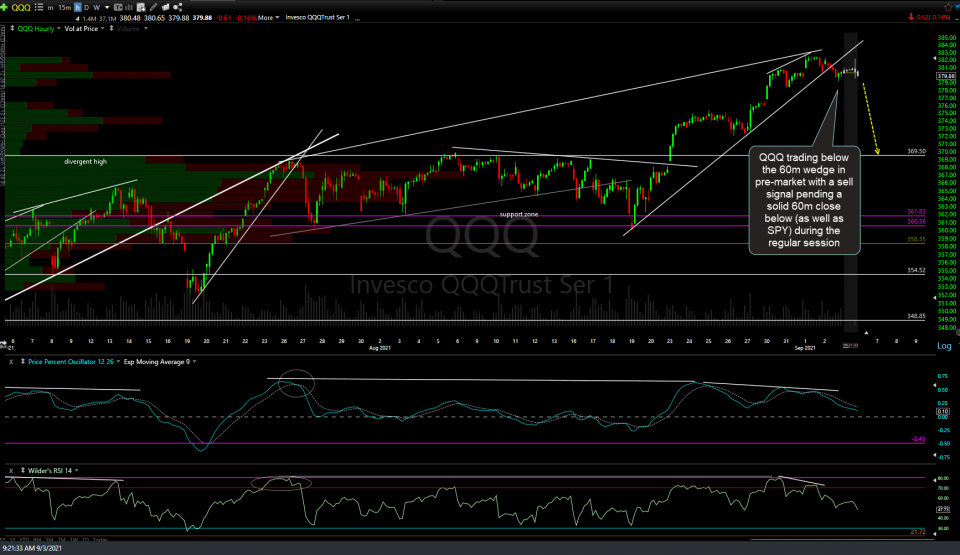This screenshot has height=555, width=960.
Task: Click the scale arrow near 0.50 on oscillator axis
Action: [934, 386]
